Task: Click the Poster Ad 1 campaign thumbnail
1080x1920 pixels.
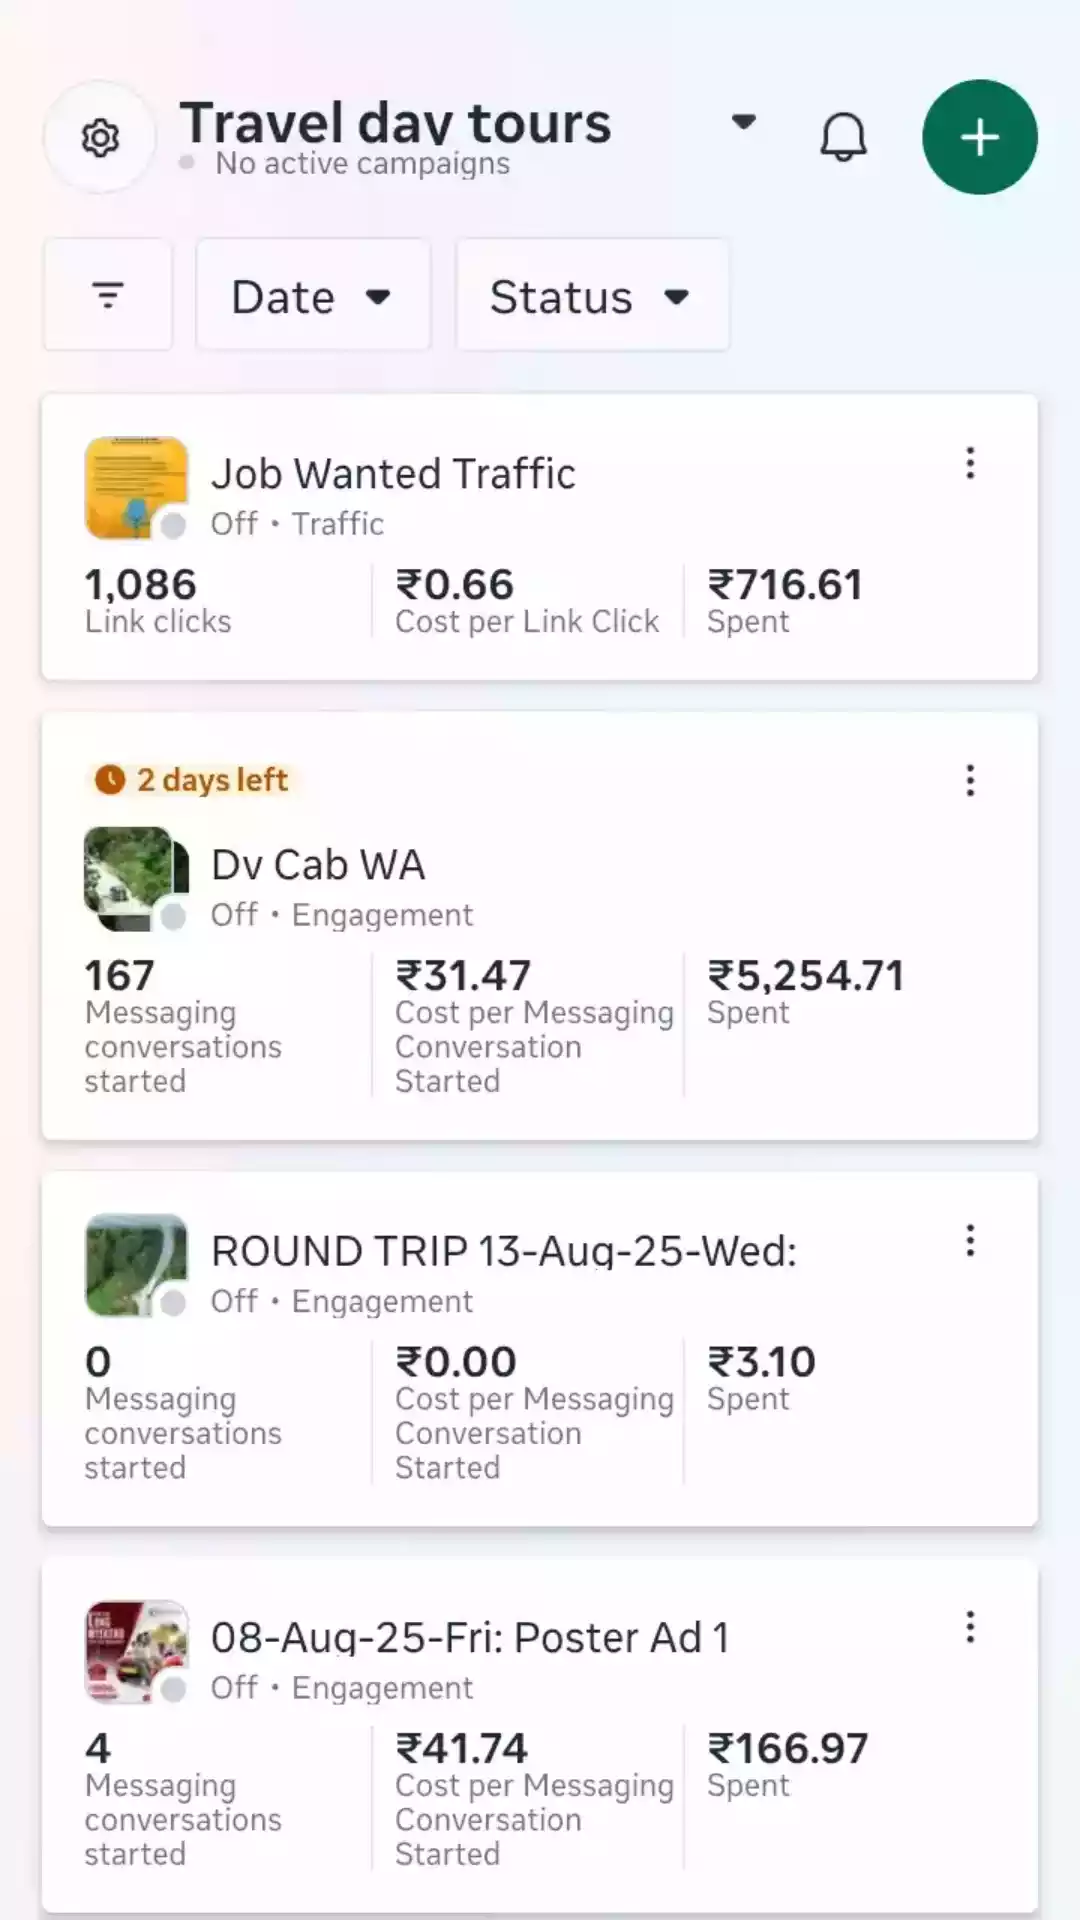Action: point(136,1651)
